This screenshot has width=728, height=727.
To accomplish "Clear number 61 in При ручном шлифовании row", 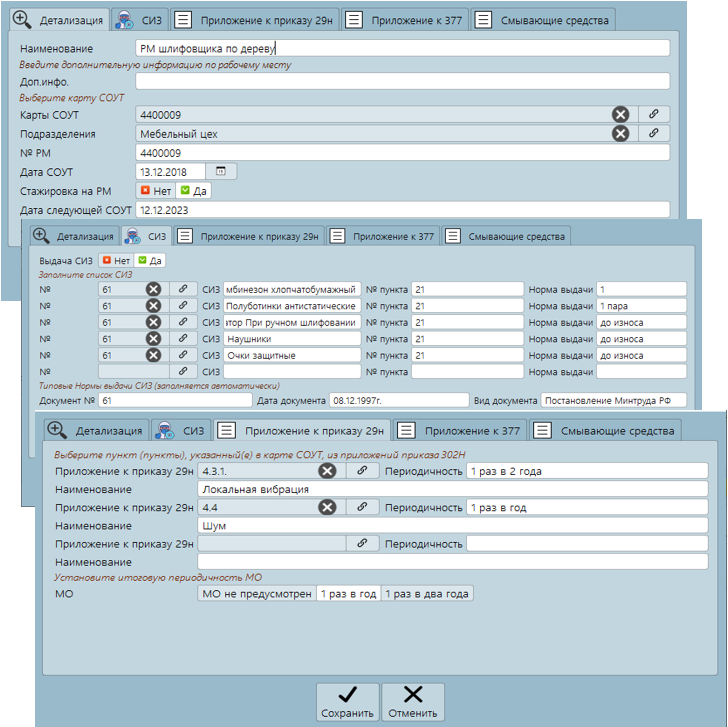I will pos(153,322).
